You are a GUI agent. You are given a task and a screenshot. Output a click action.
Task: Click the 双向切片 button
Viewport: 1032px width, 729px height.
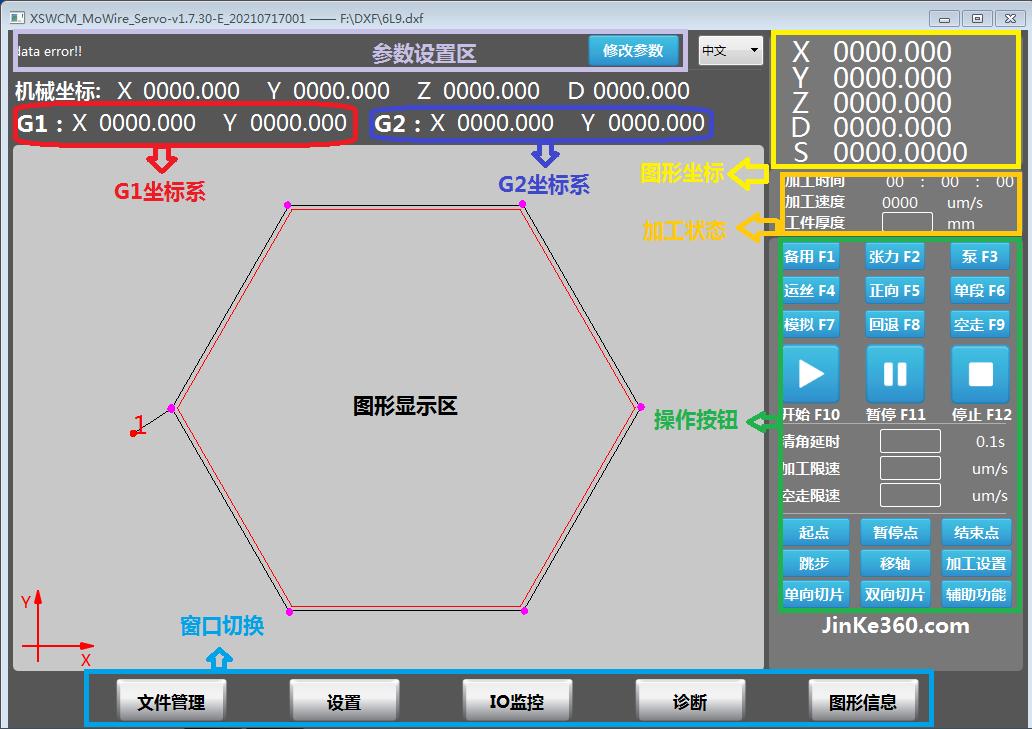coord(895,594)
